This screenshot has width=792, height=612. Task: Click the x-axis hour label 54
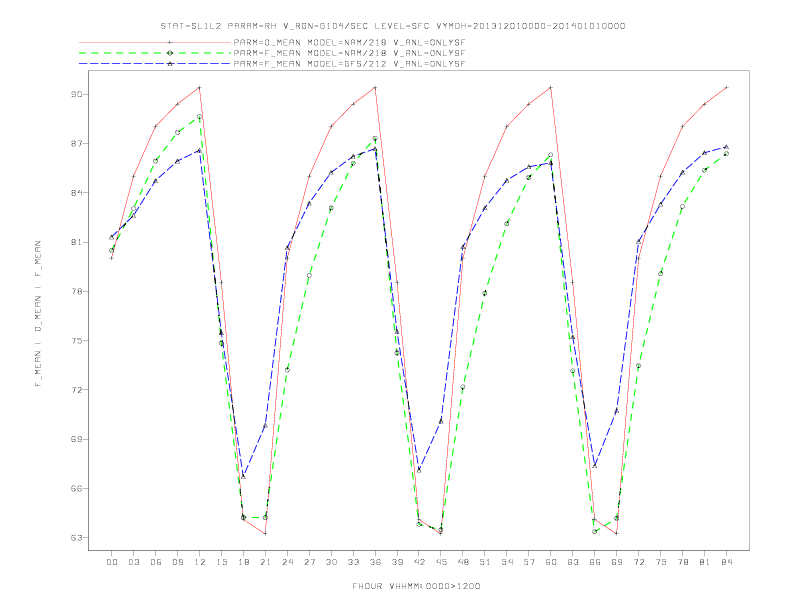tap(507, 562)
